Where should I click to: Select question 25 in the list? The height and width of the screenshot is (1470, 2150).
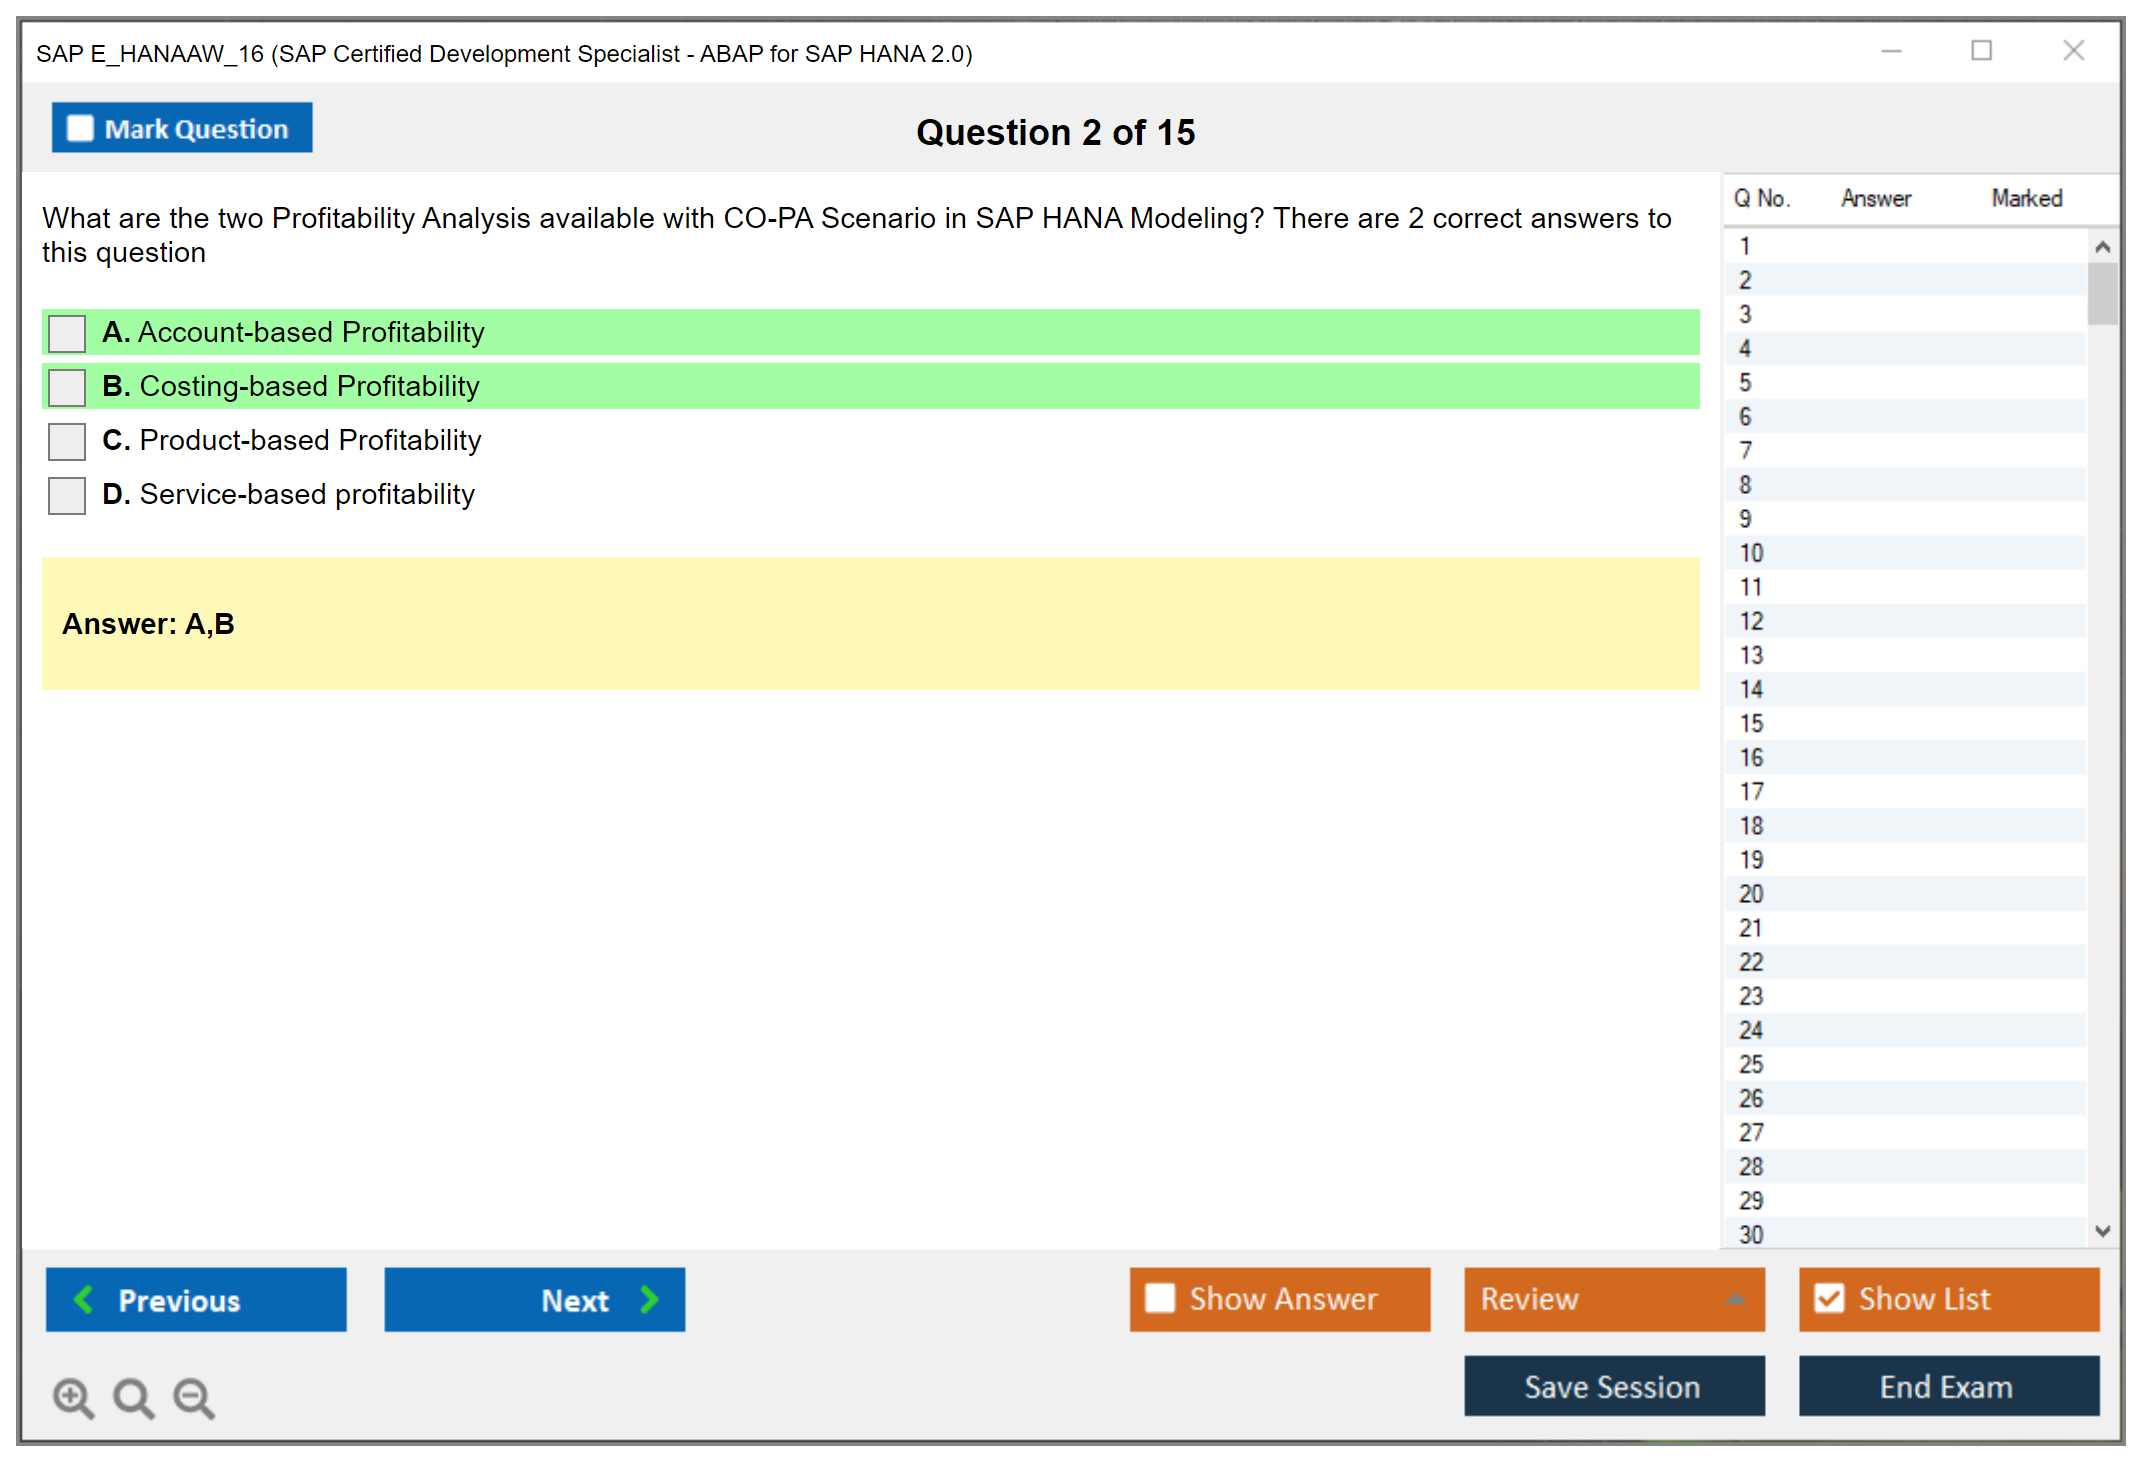(1751, 1064)
